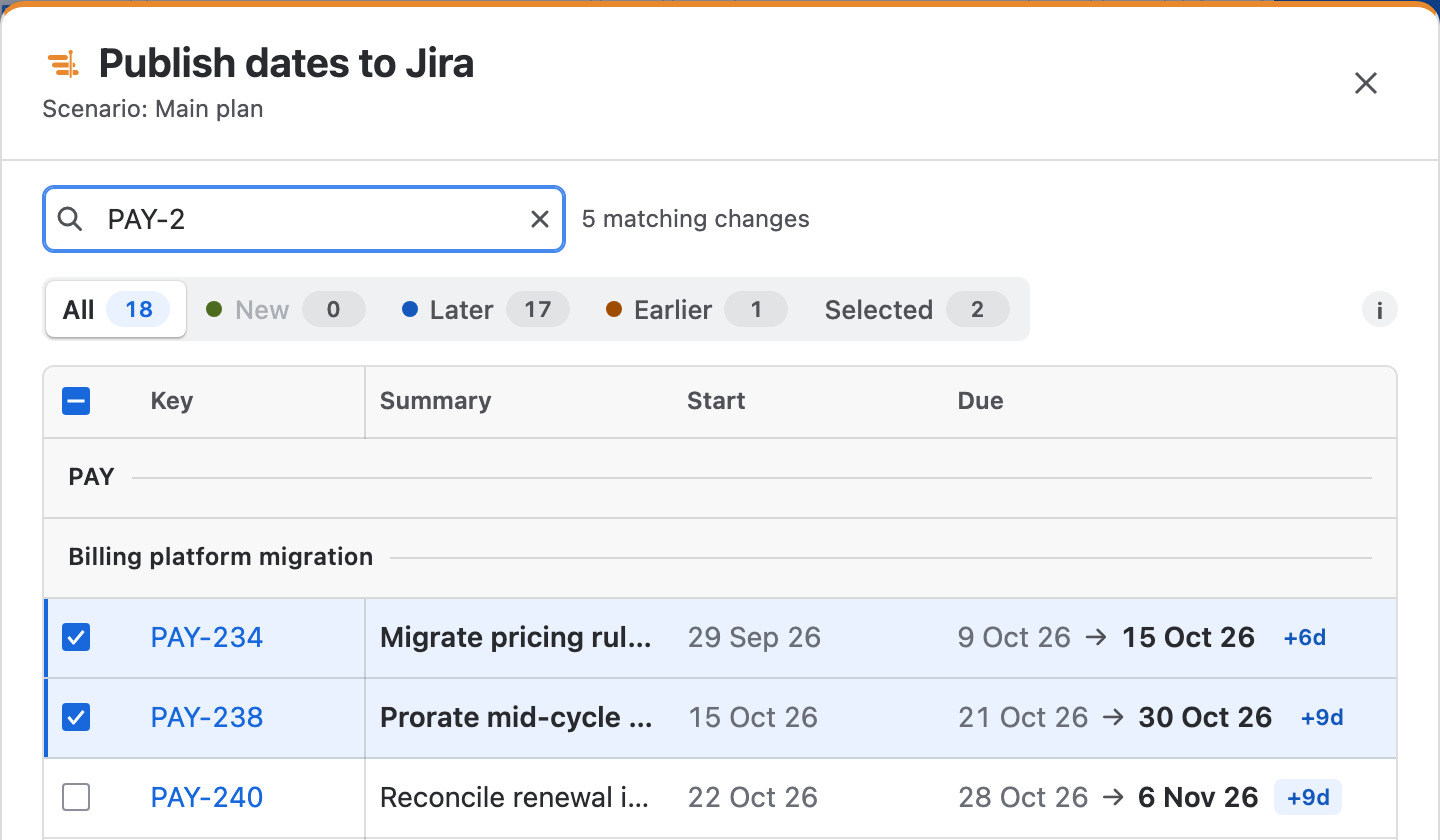Click into the PAY-2 search field

point(304,219)
